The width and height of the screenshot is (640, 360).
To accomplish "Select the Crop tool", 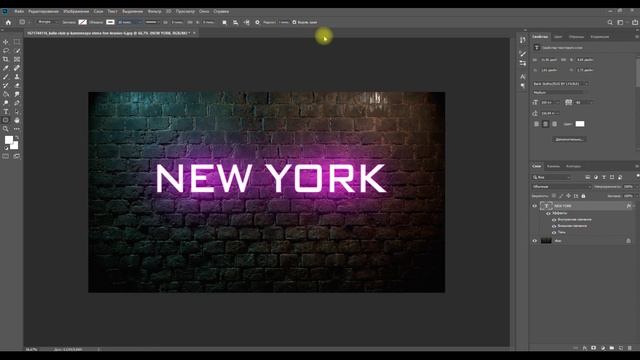I will [6, 59].
